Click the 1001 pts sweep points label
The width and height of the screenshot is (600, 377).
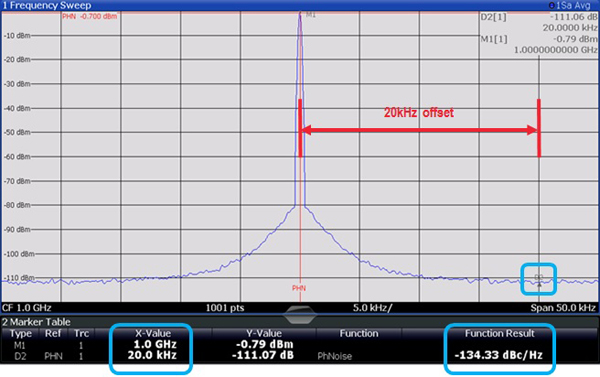pyautogui.click(x=225, y=308)
